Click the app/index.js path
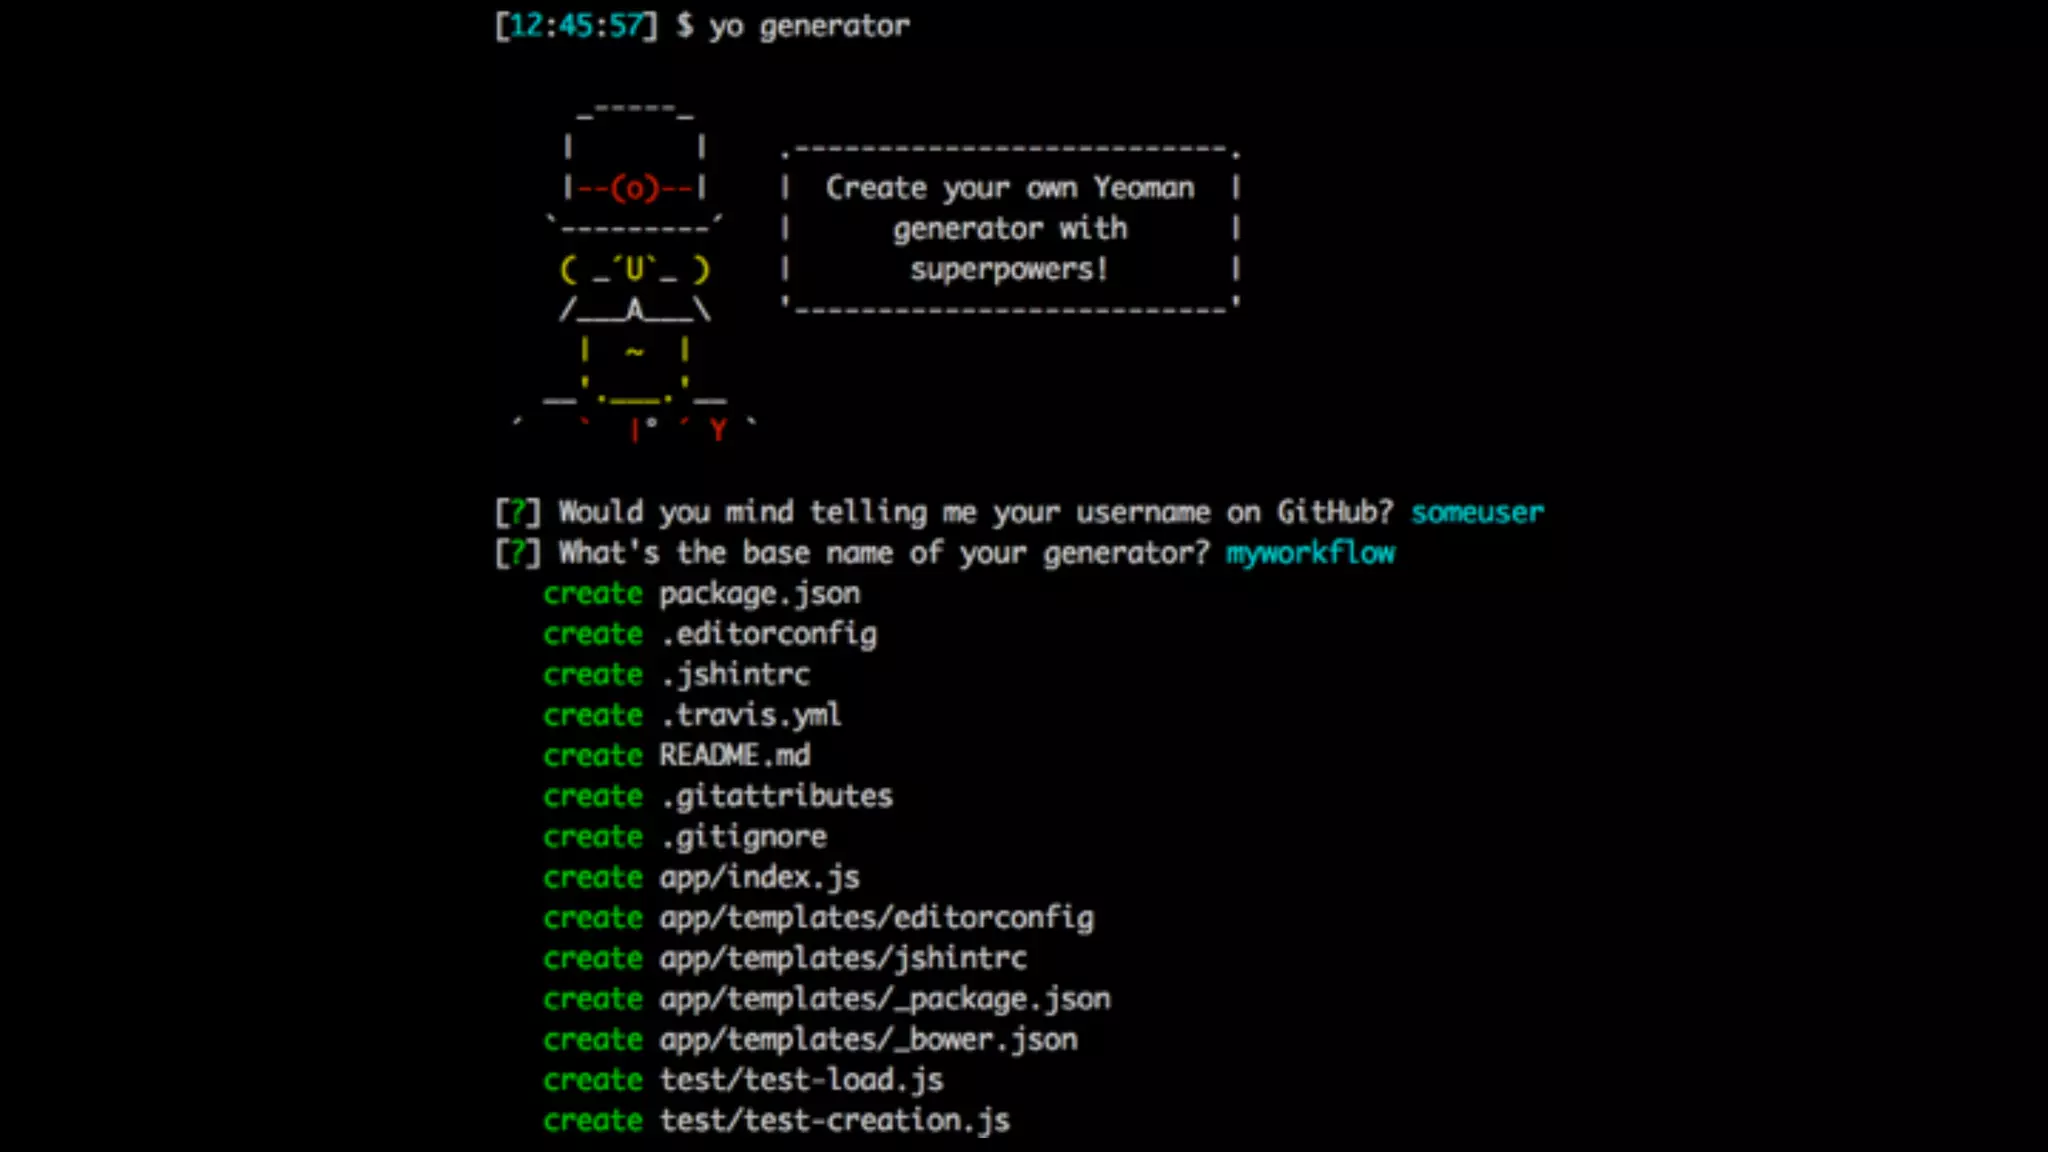 coord(759,878)
